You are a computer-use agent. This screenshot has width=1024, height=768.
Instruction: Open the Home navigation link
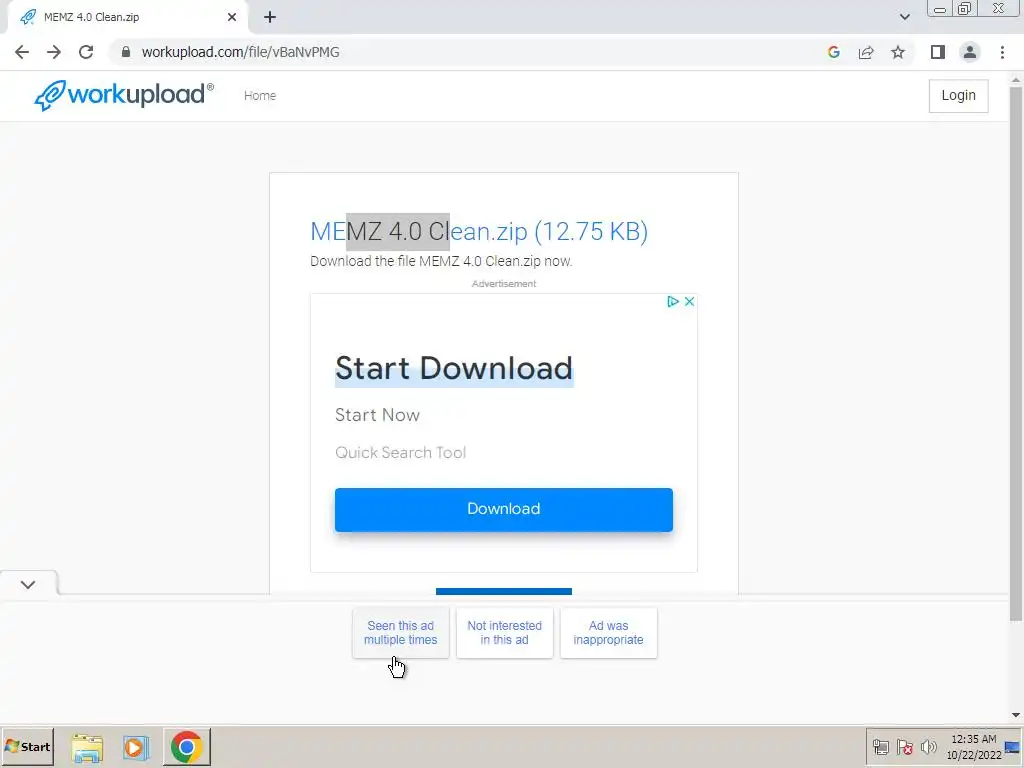[x=260, y=96]
